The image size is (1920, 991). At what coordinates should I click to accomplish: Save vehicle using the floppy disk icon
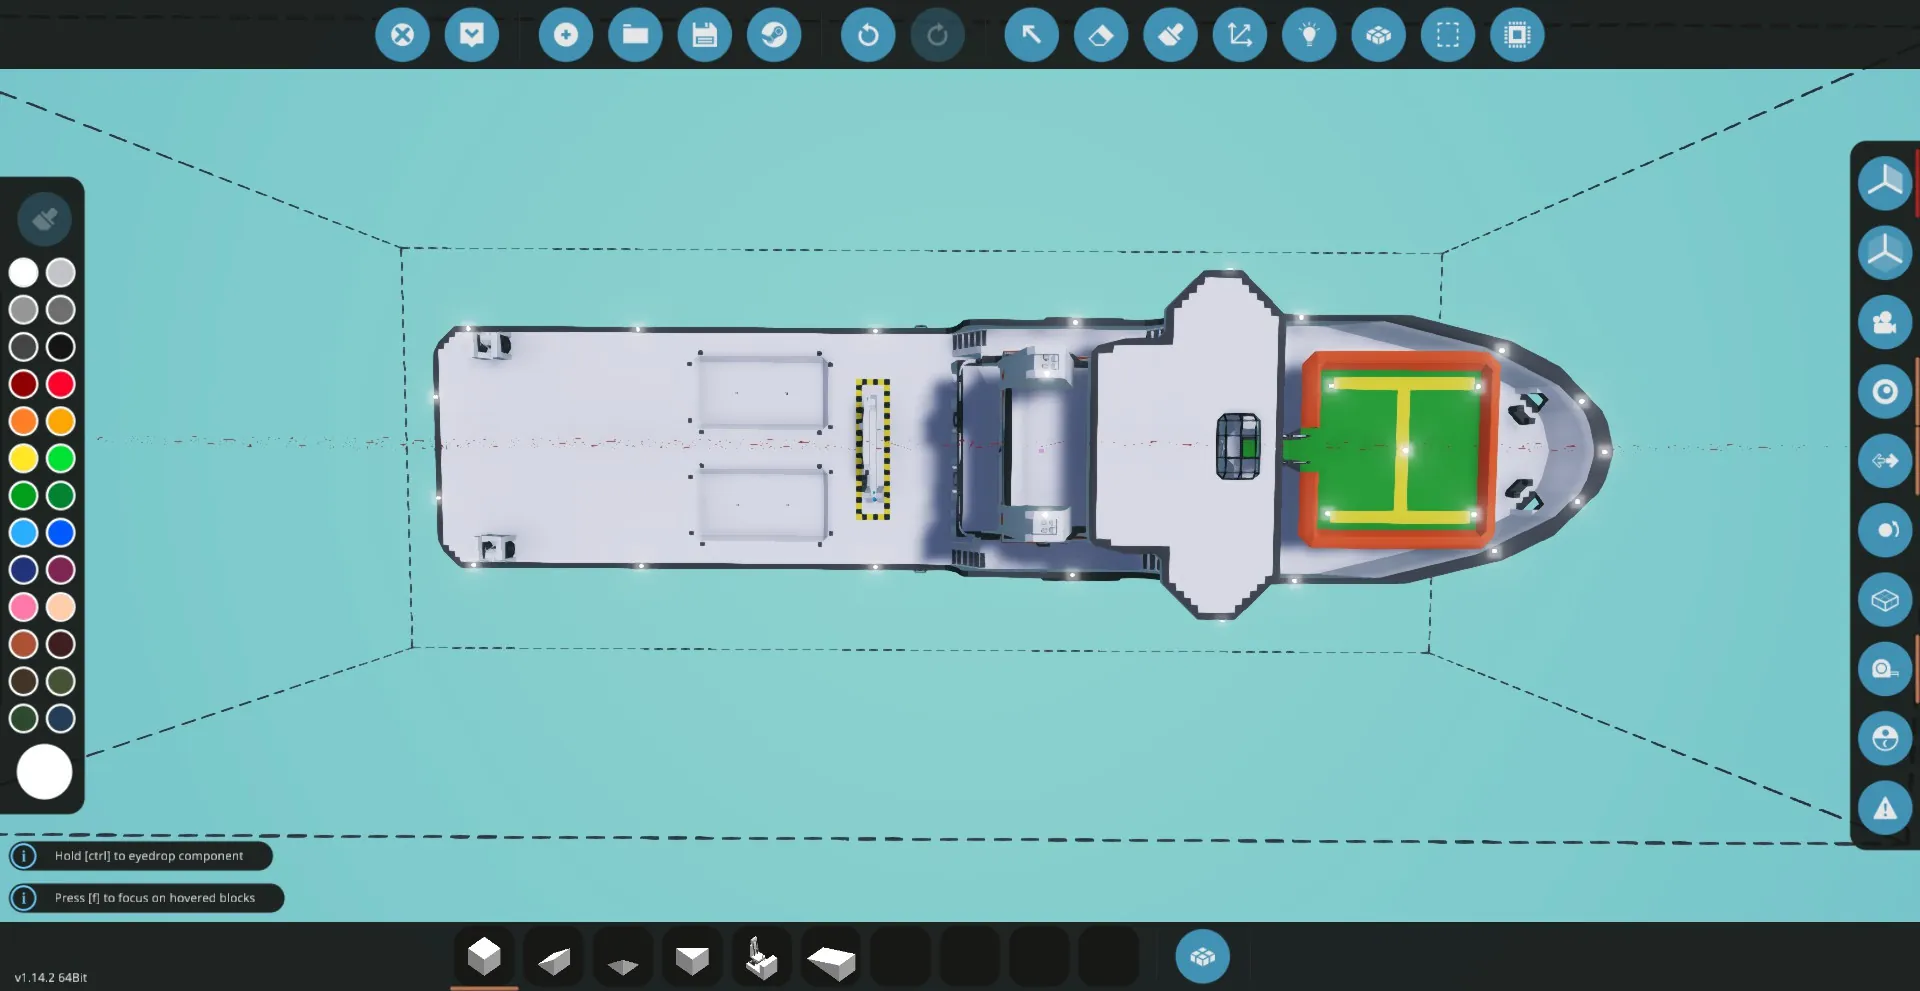[704, 35]
